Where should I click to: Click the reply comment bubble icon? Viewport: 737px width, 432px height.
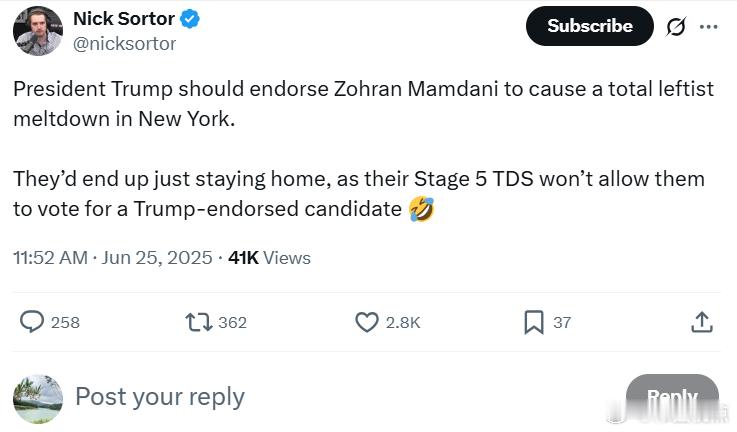coord(33,322)
